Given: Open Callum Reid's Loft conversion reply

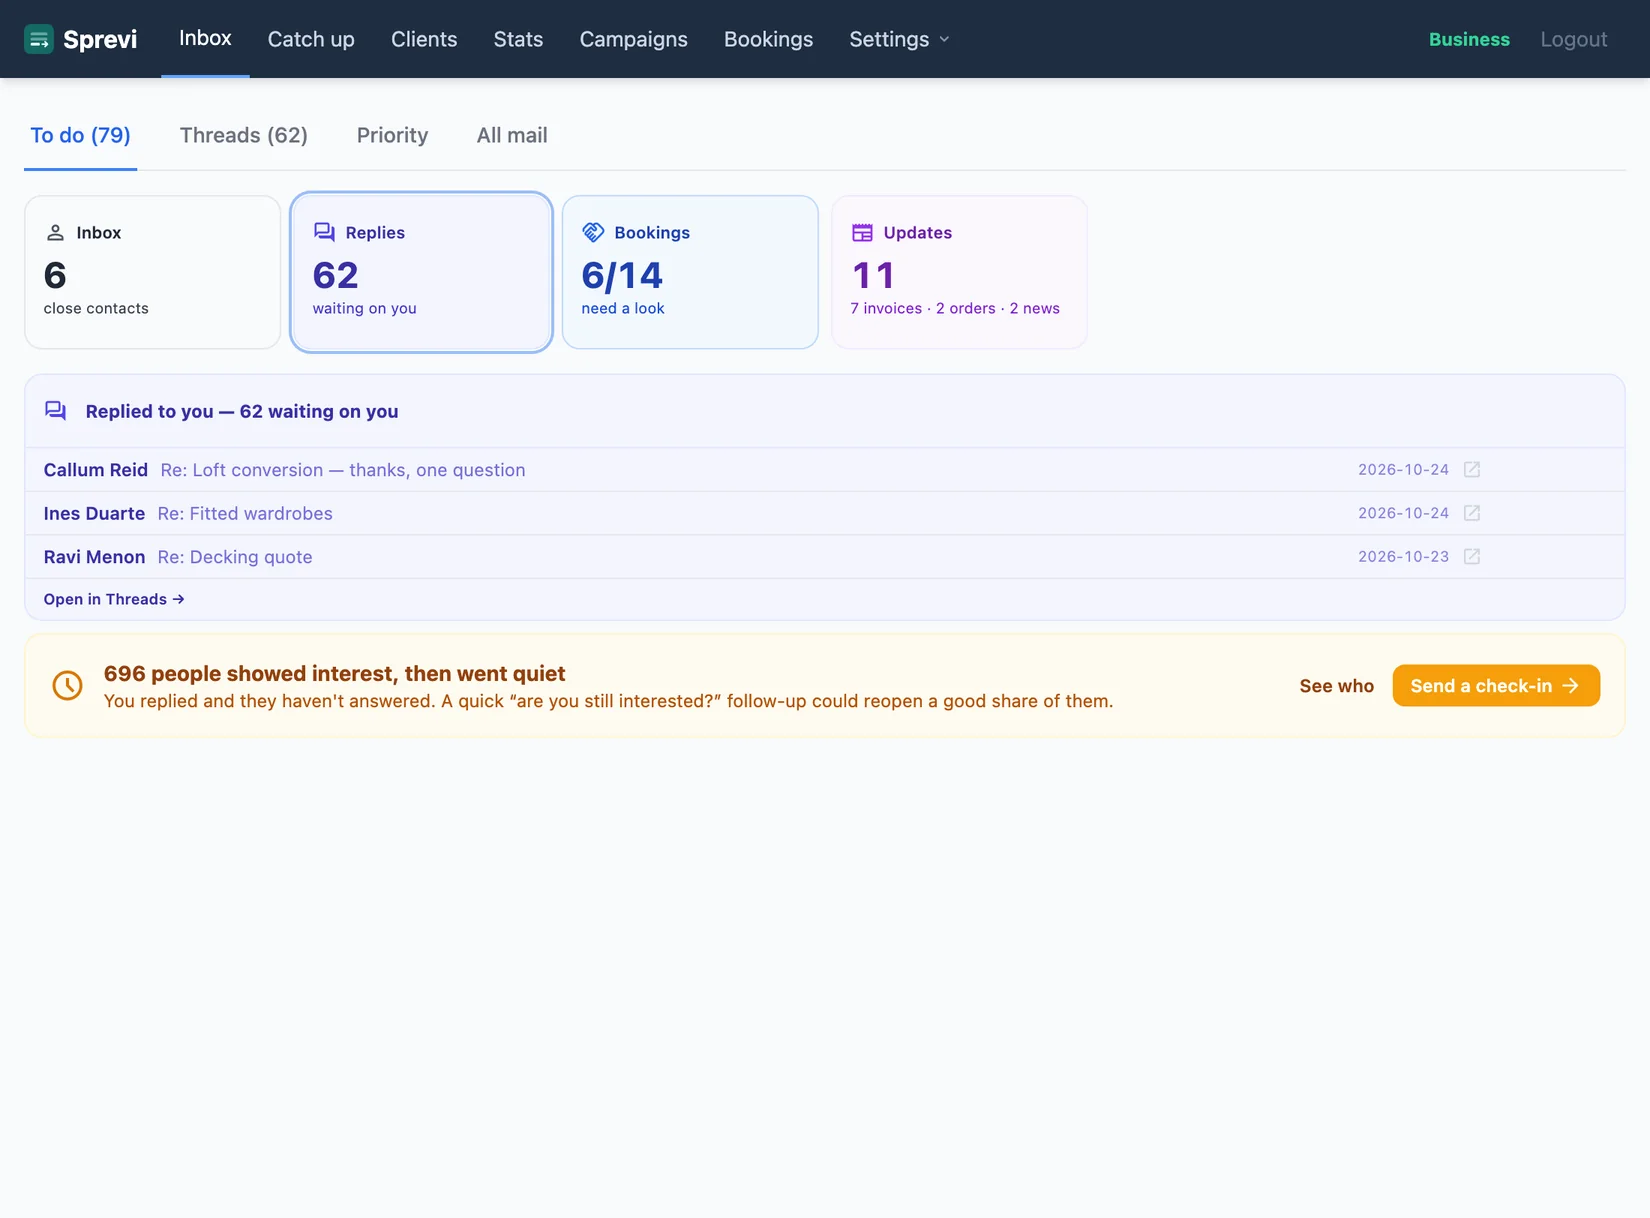Looking at the screenshot, I should [x=825, y=470].
